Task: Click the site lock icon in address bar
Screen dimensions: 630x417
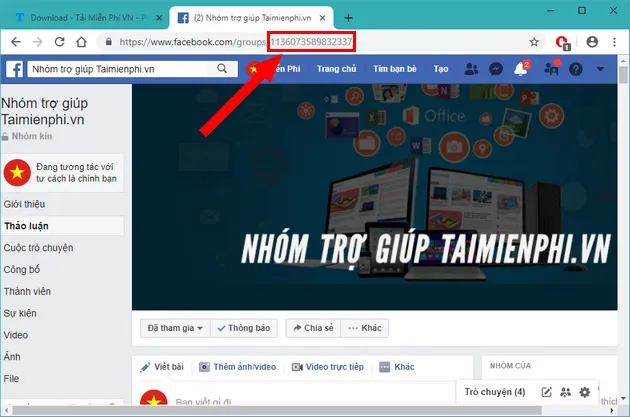Action: (108, 41)
